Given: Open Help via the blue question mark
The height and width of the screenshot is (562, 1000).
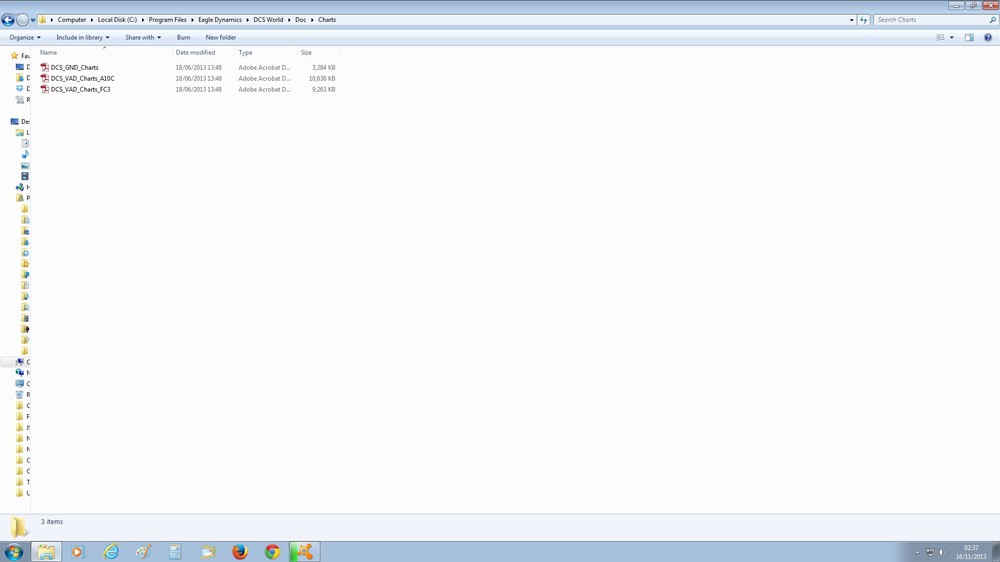Looking at the screenshot, I should click(x=988, y=38).
